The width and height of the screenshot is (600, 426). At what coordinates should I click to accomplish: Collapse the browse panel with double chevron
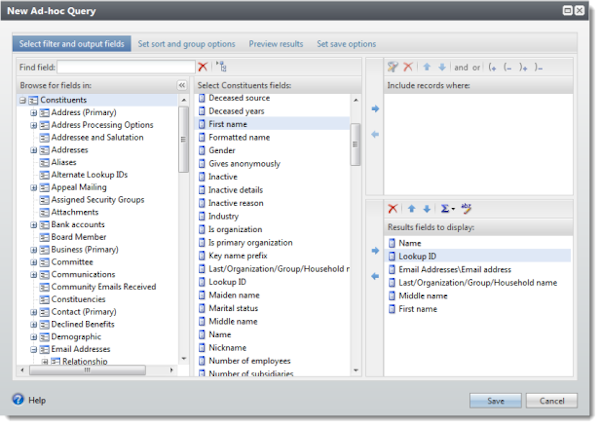pyautogui.click(x=182, y=85)
